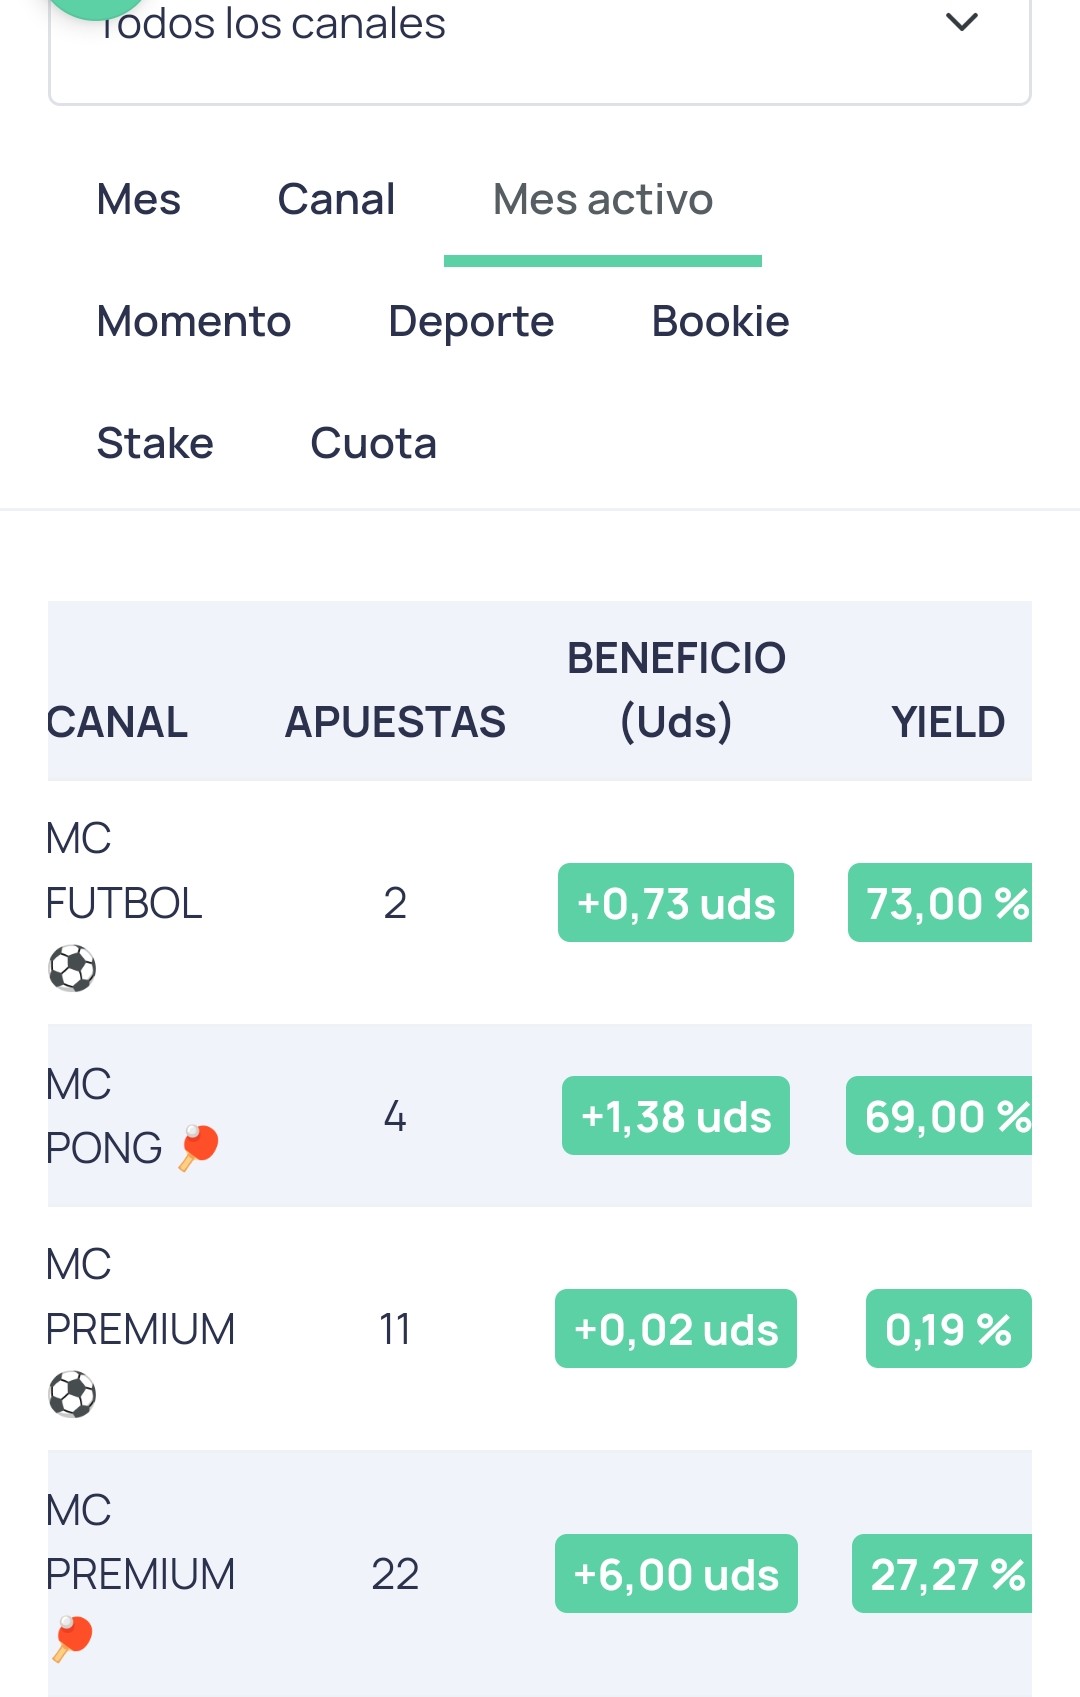Open the Todos los canales channel selector
Viewport: 1080px width, 1697px height.
coord(540,45)
